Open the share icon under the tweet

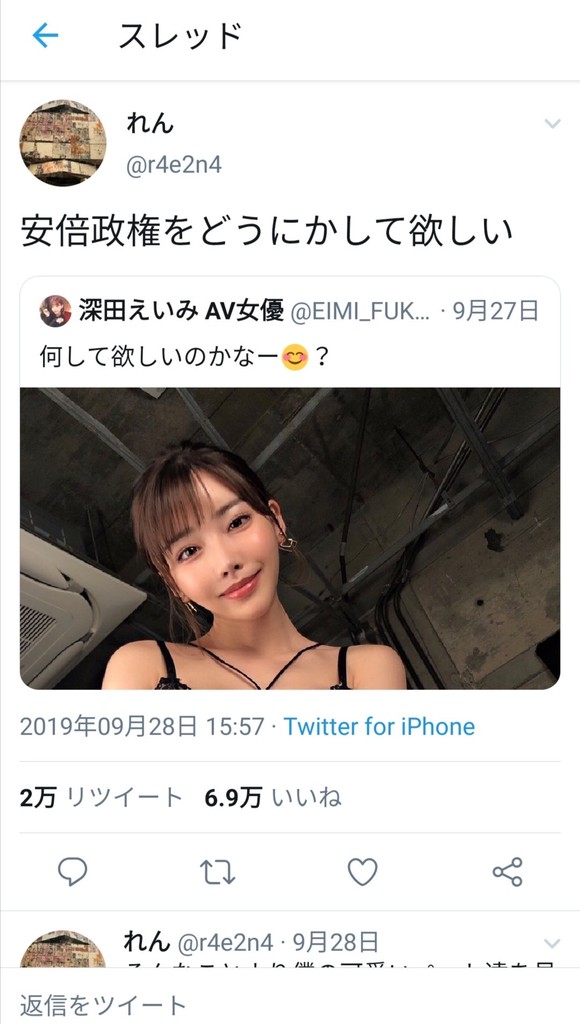click(508, 872)
